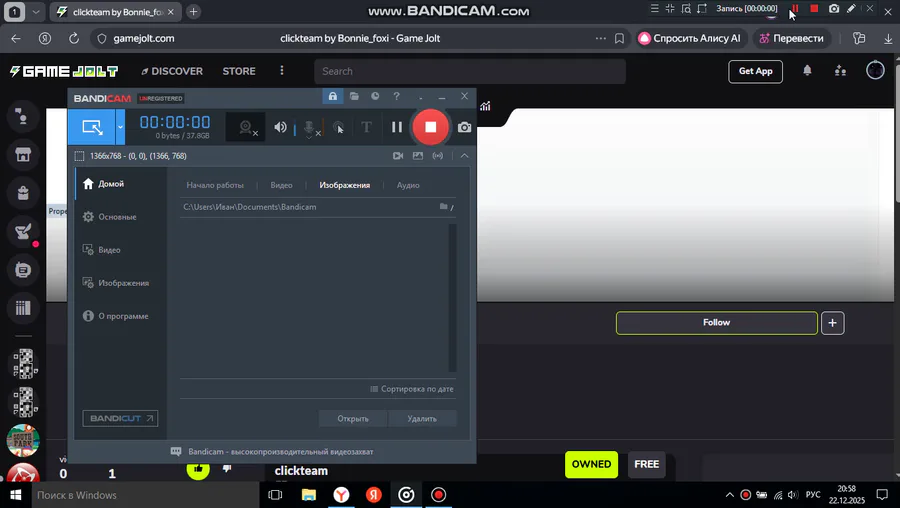Image resolution: width=900 pixels, height=508 pixels.
Task: Click the Get App button
Action: click(755, 71)
